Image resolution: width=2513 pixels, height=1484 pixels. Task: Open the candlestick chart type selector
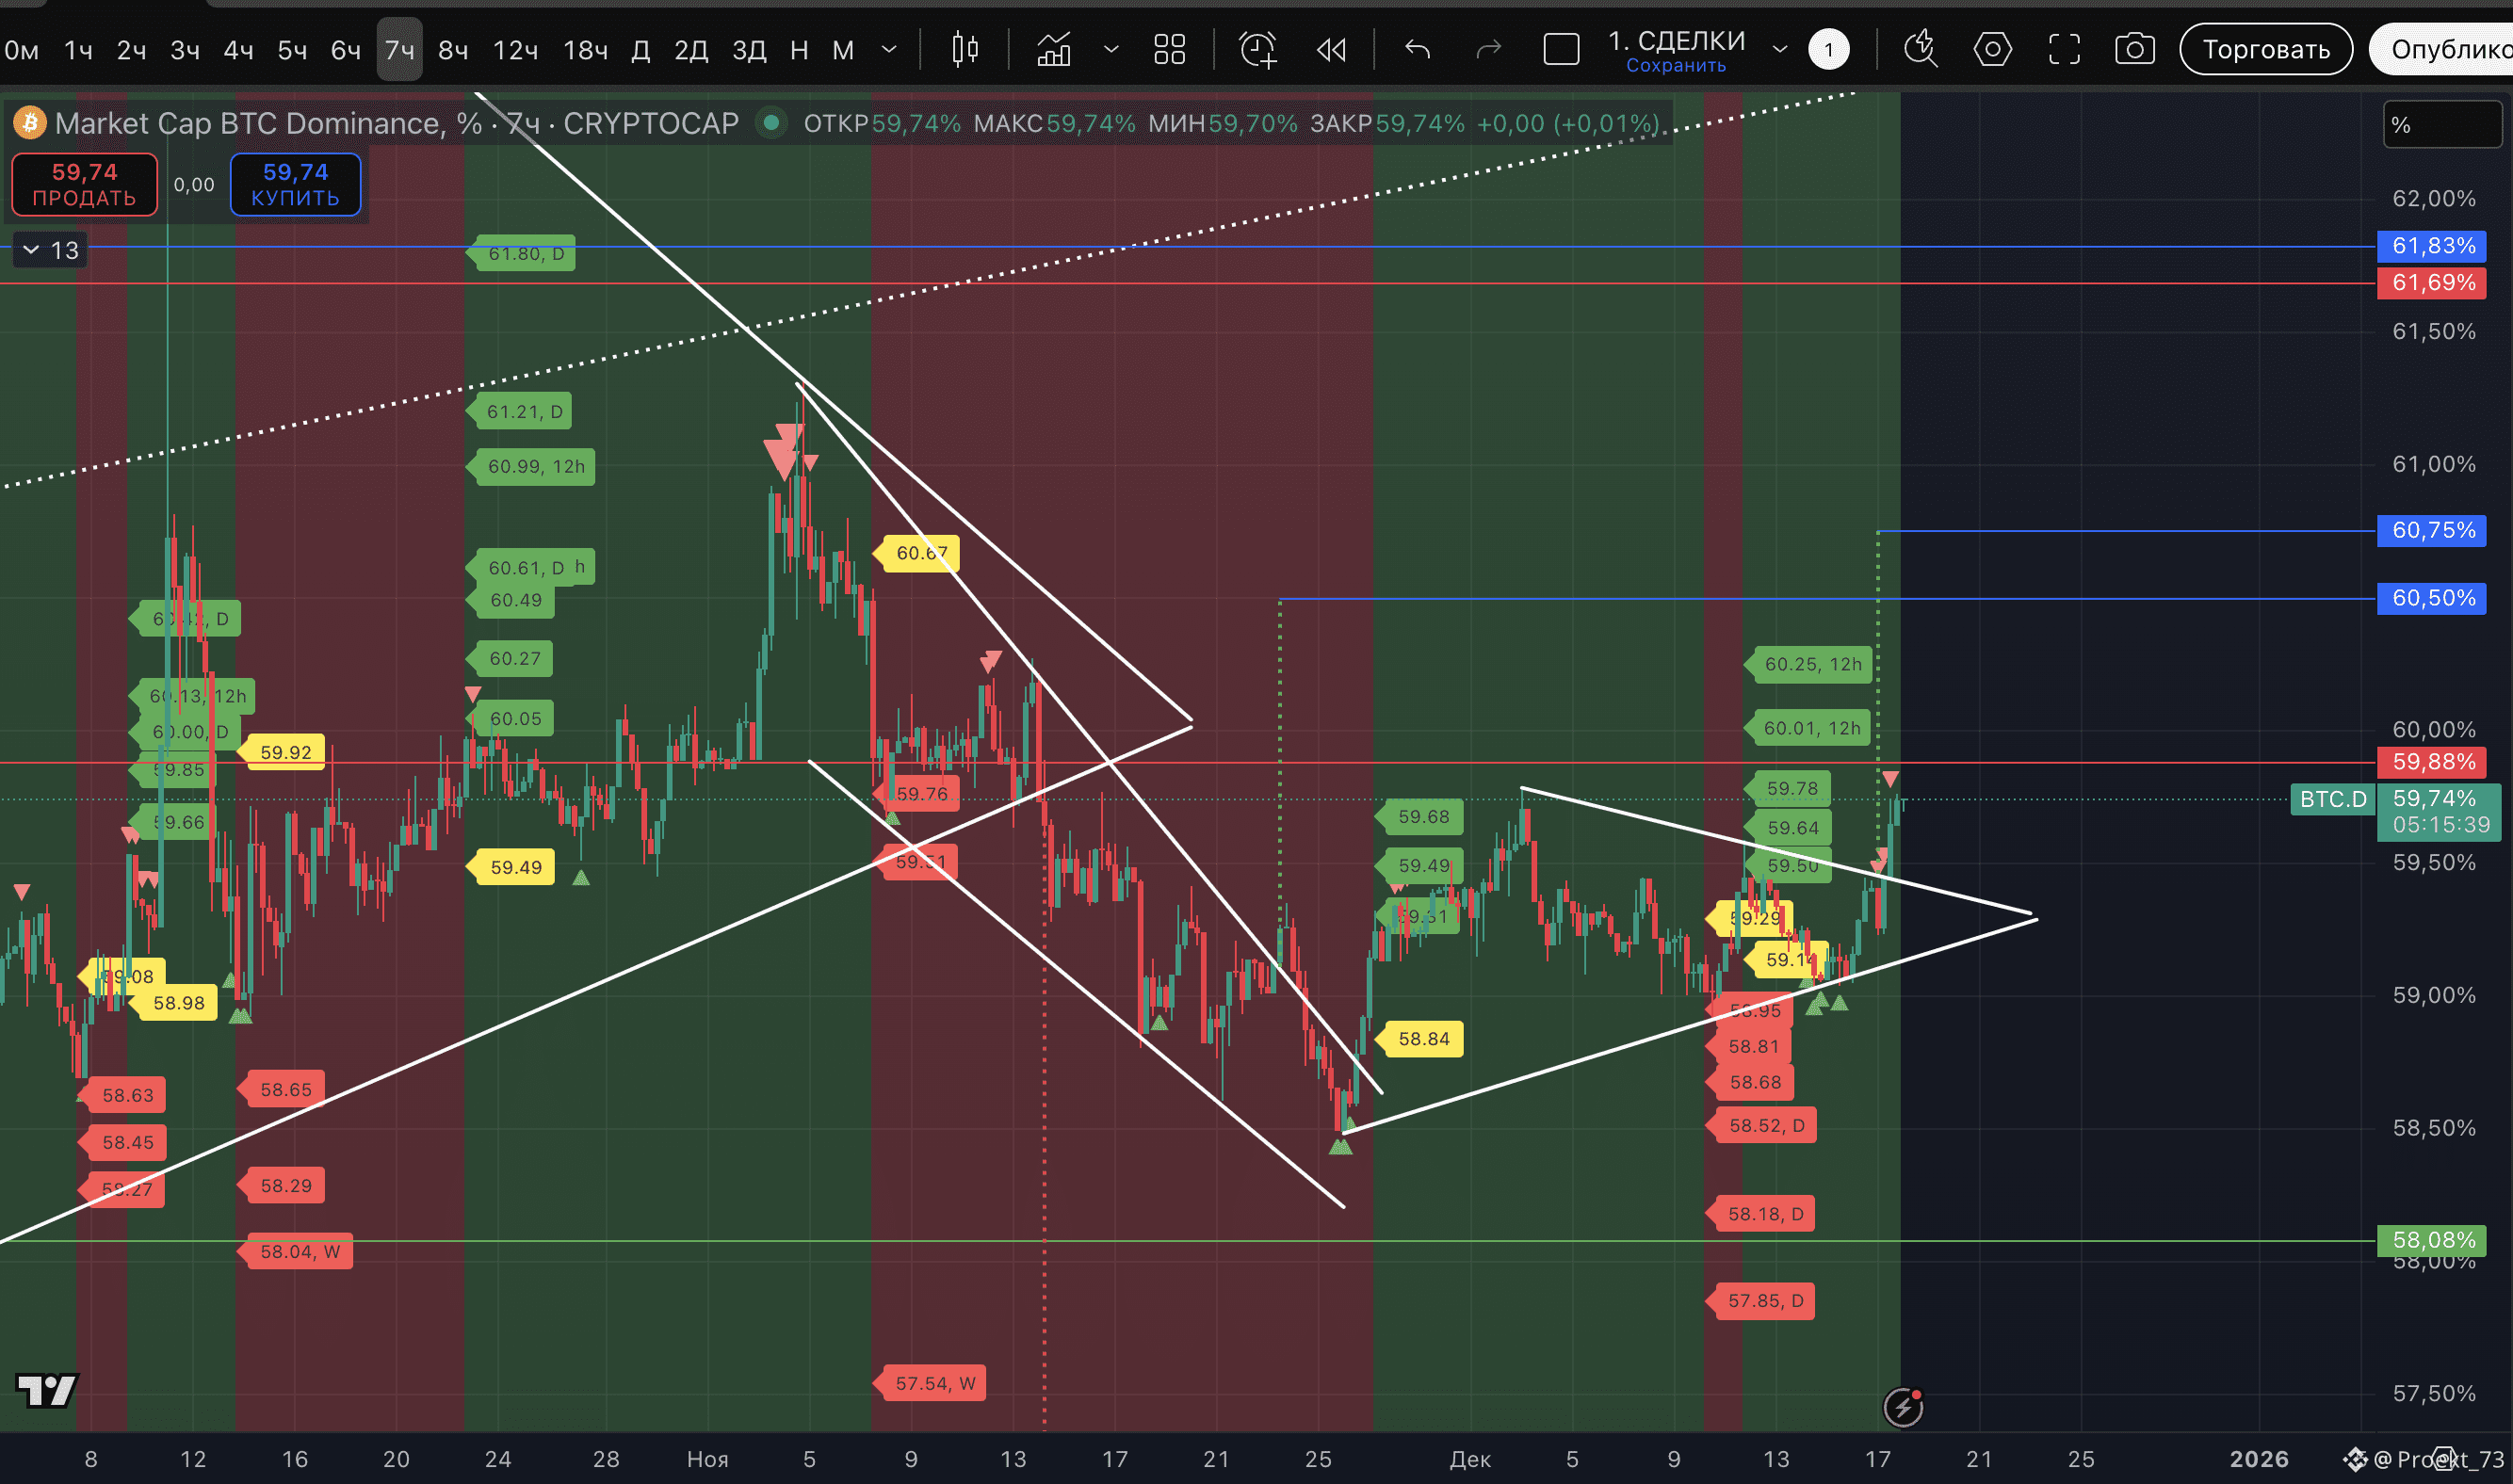965,49
